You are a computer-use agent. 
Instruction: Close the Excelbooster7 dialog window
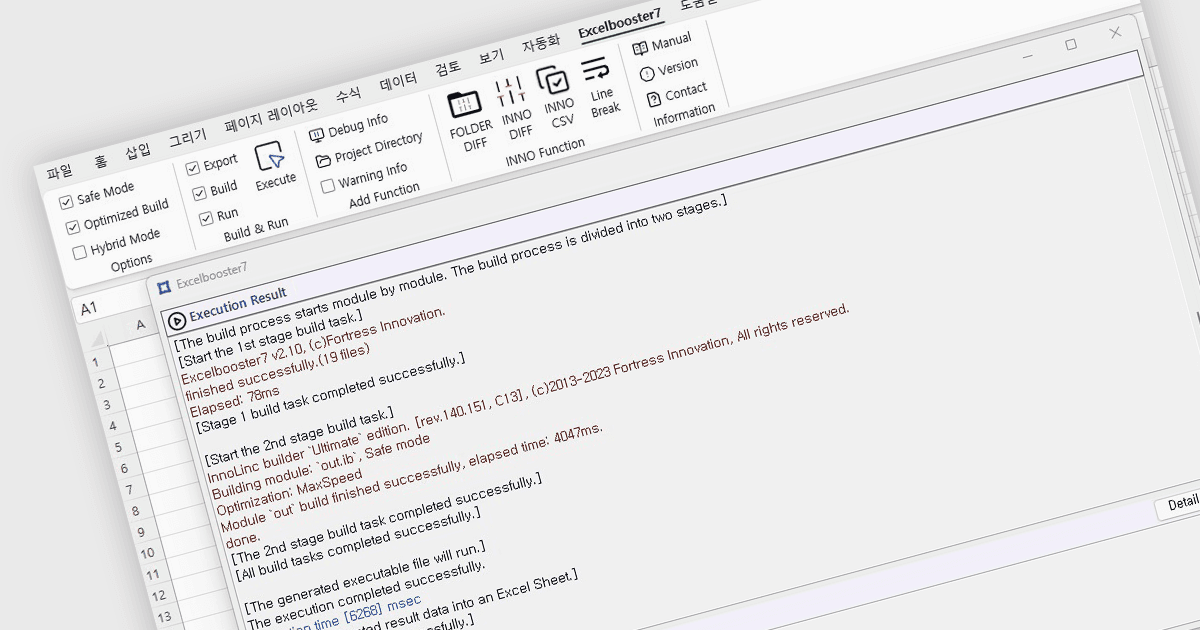tap(1115, 33)
